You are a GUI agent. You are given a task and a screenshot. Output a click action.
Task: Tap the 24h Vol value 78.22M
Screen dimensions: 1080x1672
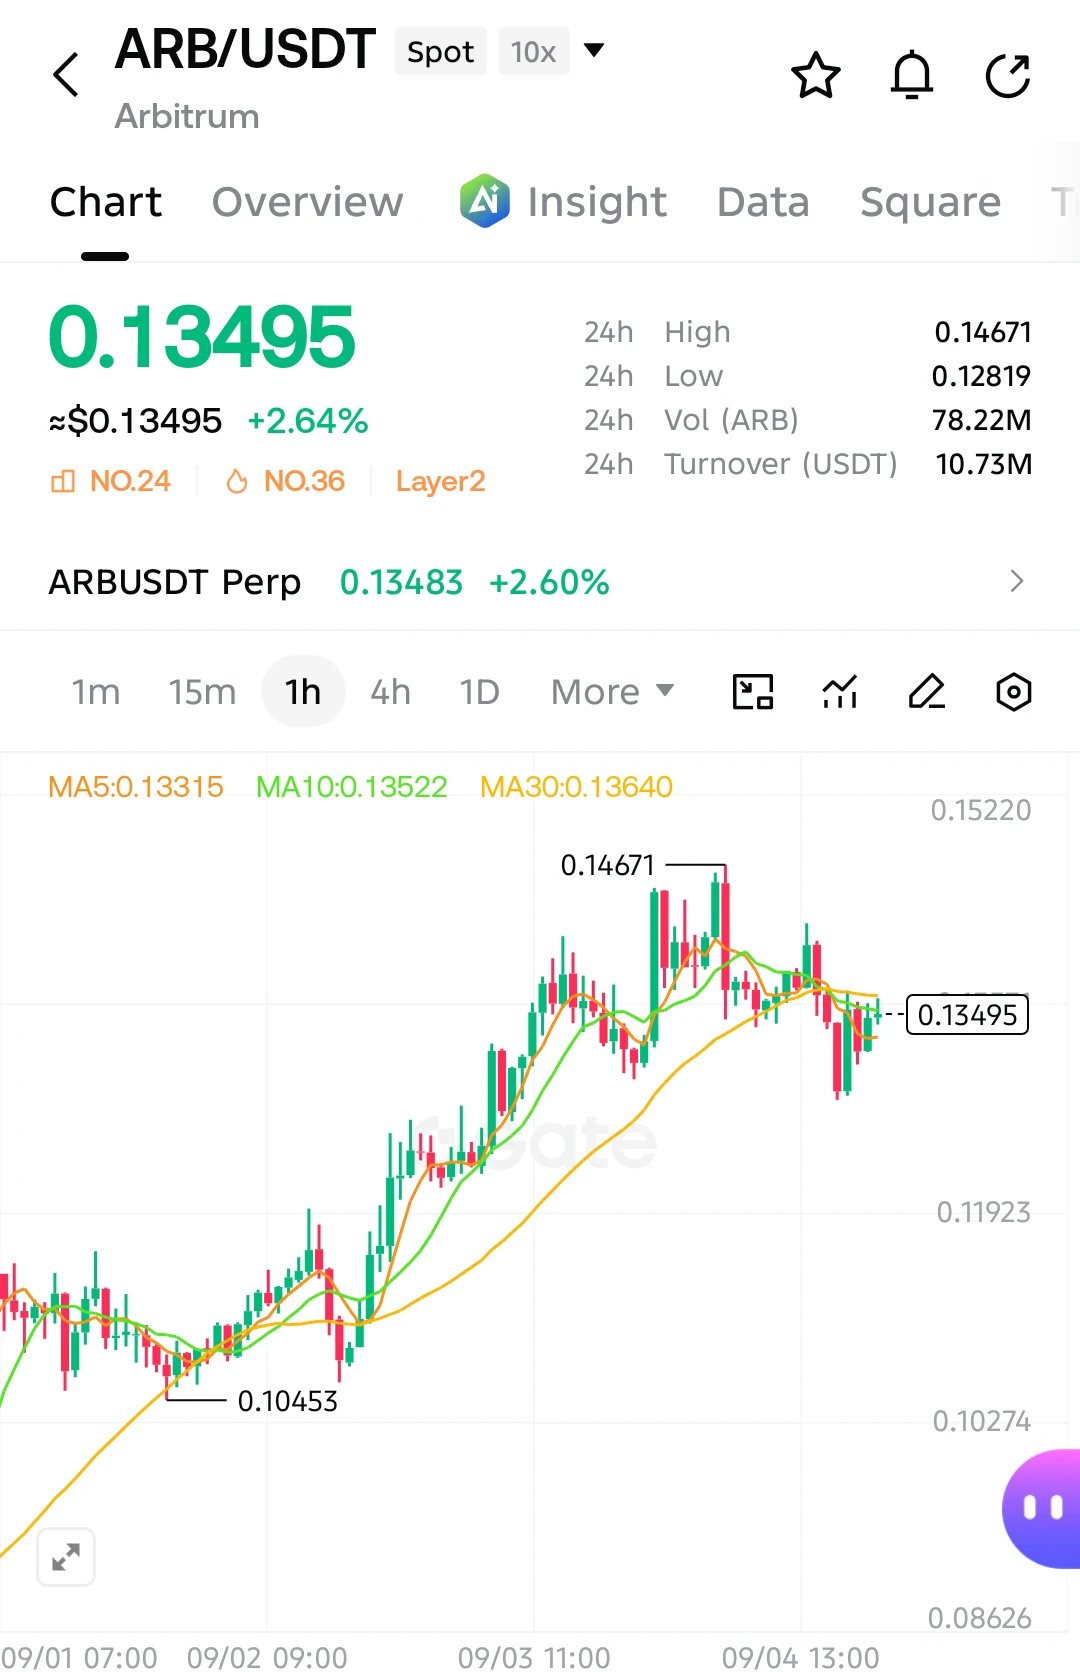pyautogui.click(x=982, y=420)
